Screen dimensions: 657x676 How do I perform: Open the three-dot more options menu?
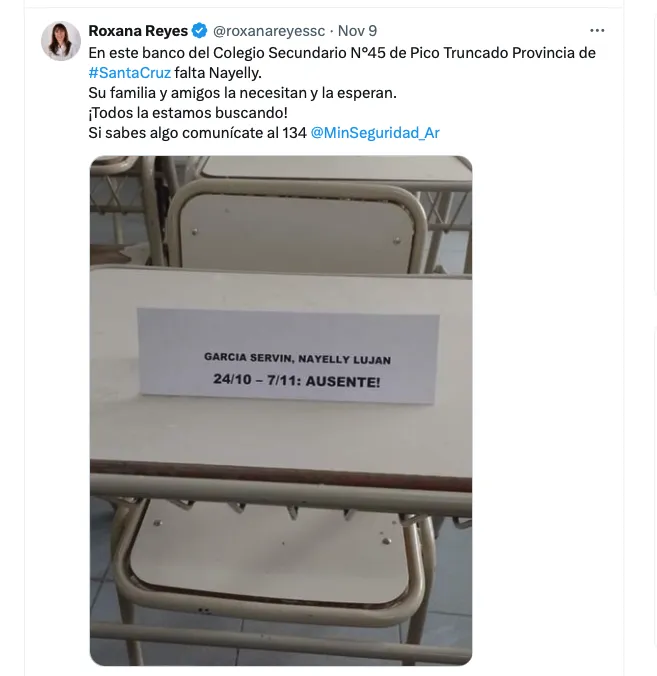tap(597, 31)
